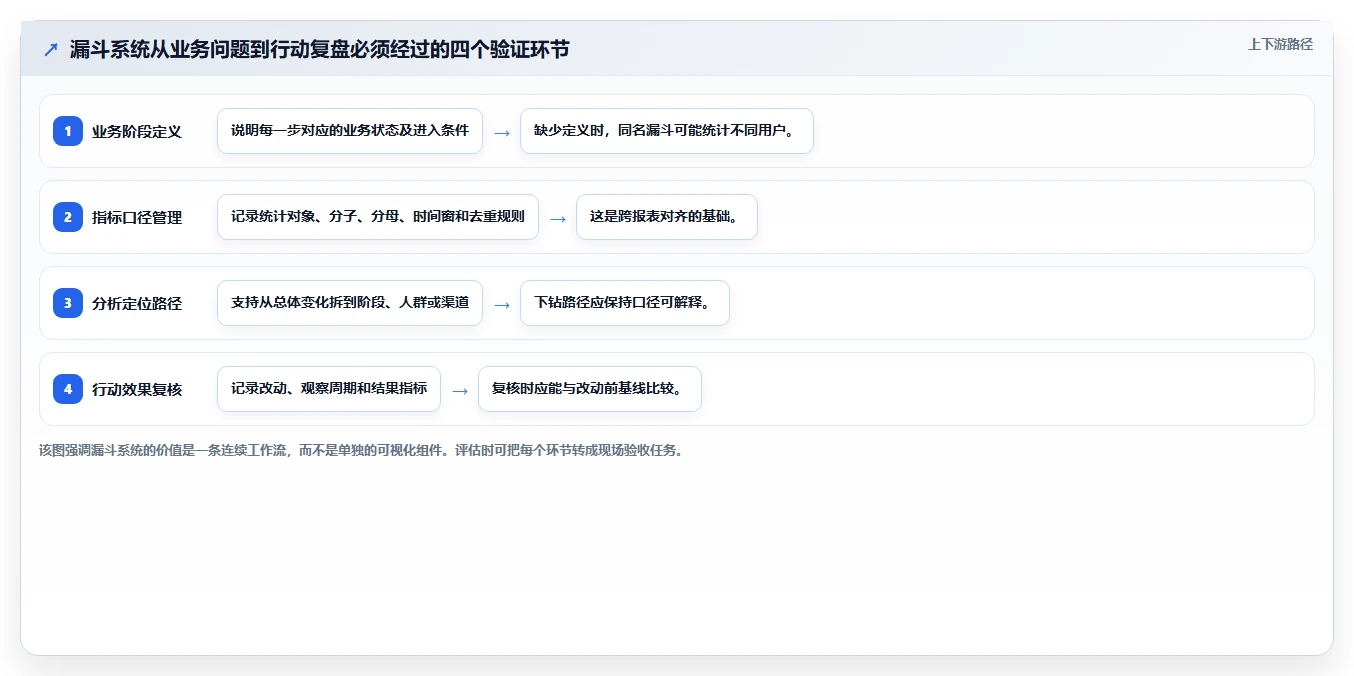Click the footnote starting 该图强调漏斗系统的价值

point(362,450)
